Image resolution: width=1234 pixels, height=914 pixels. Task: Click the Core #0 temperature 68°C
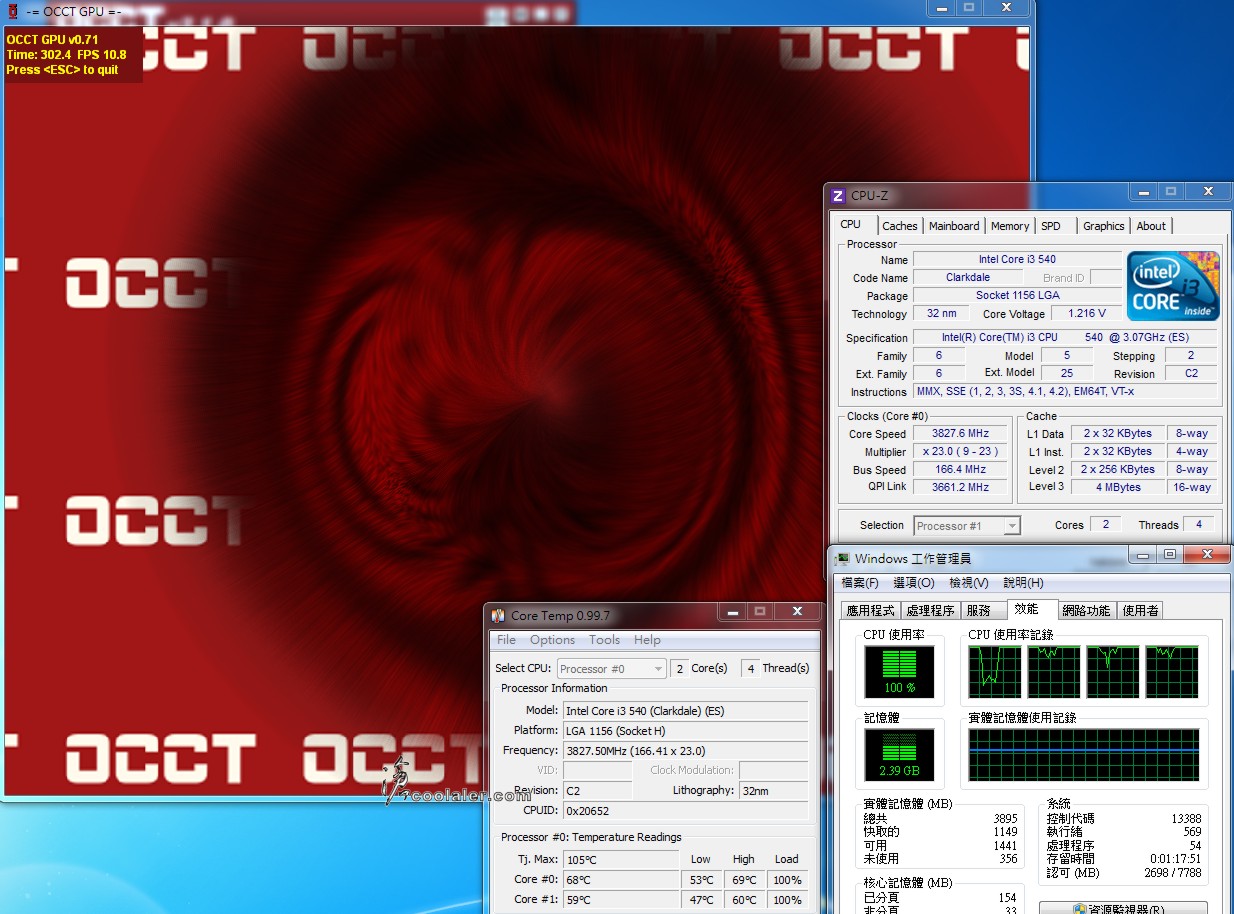click(621, 880)
